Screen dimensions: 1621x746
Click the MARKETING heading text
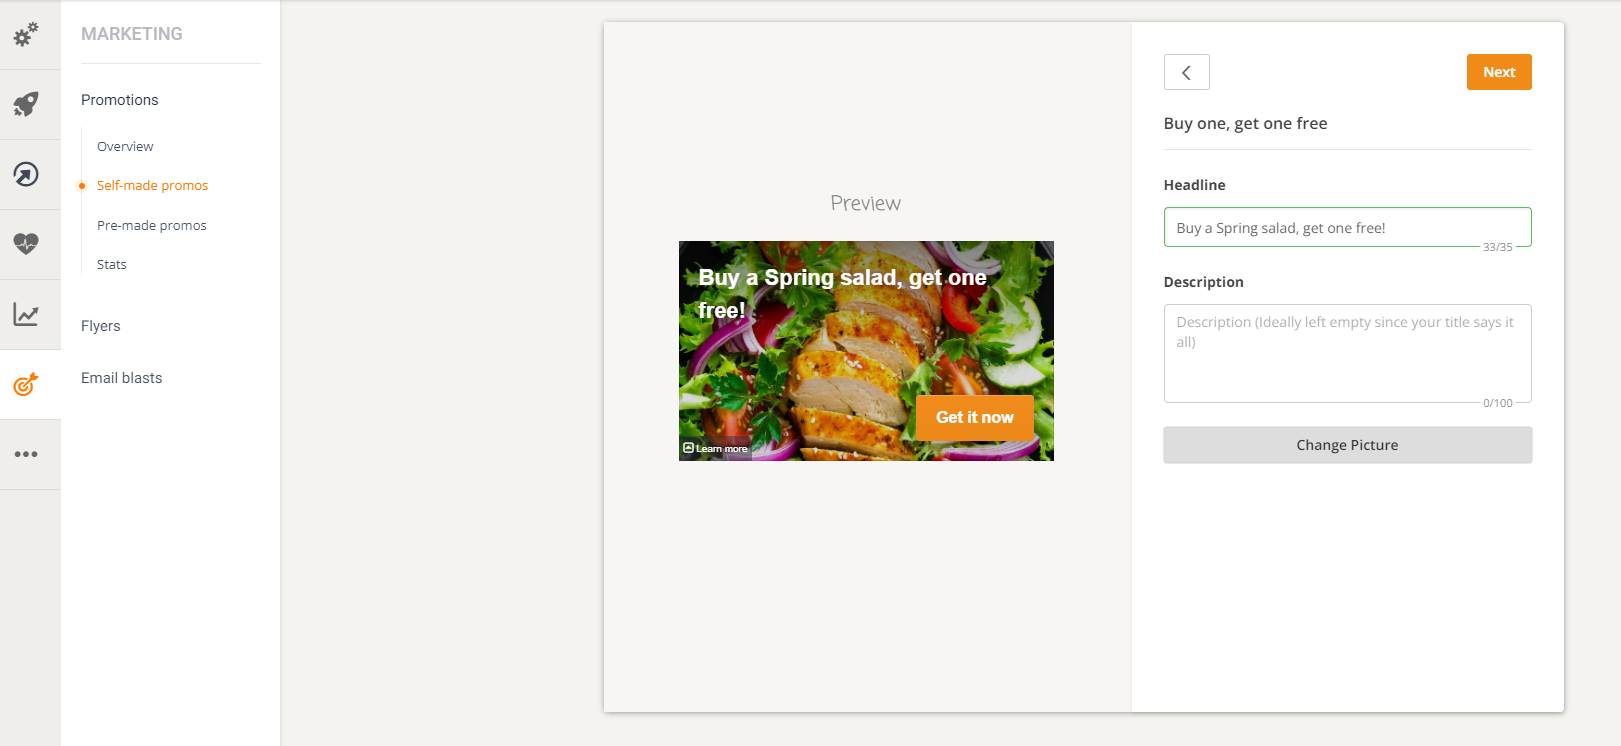coord(132,34)
